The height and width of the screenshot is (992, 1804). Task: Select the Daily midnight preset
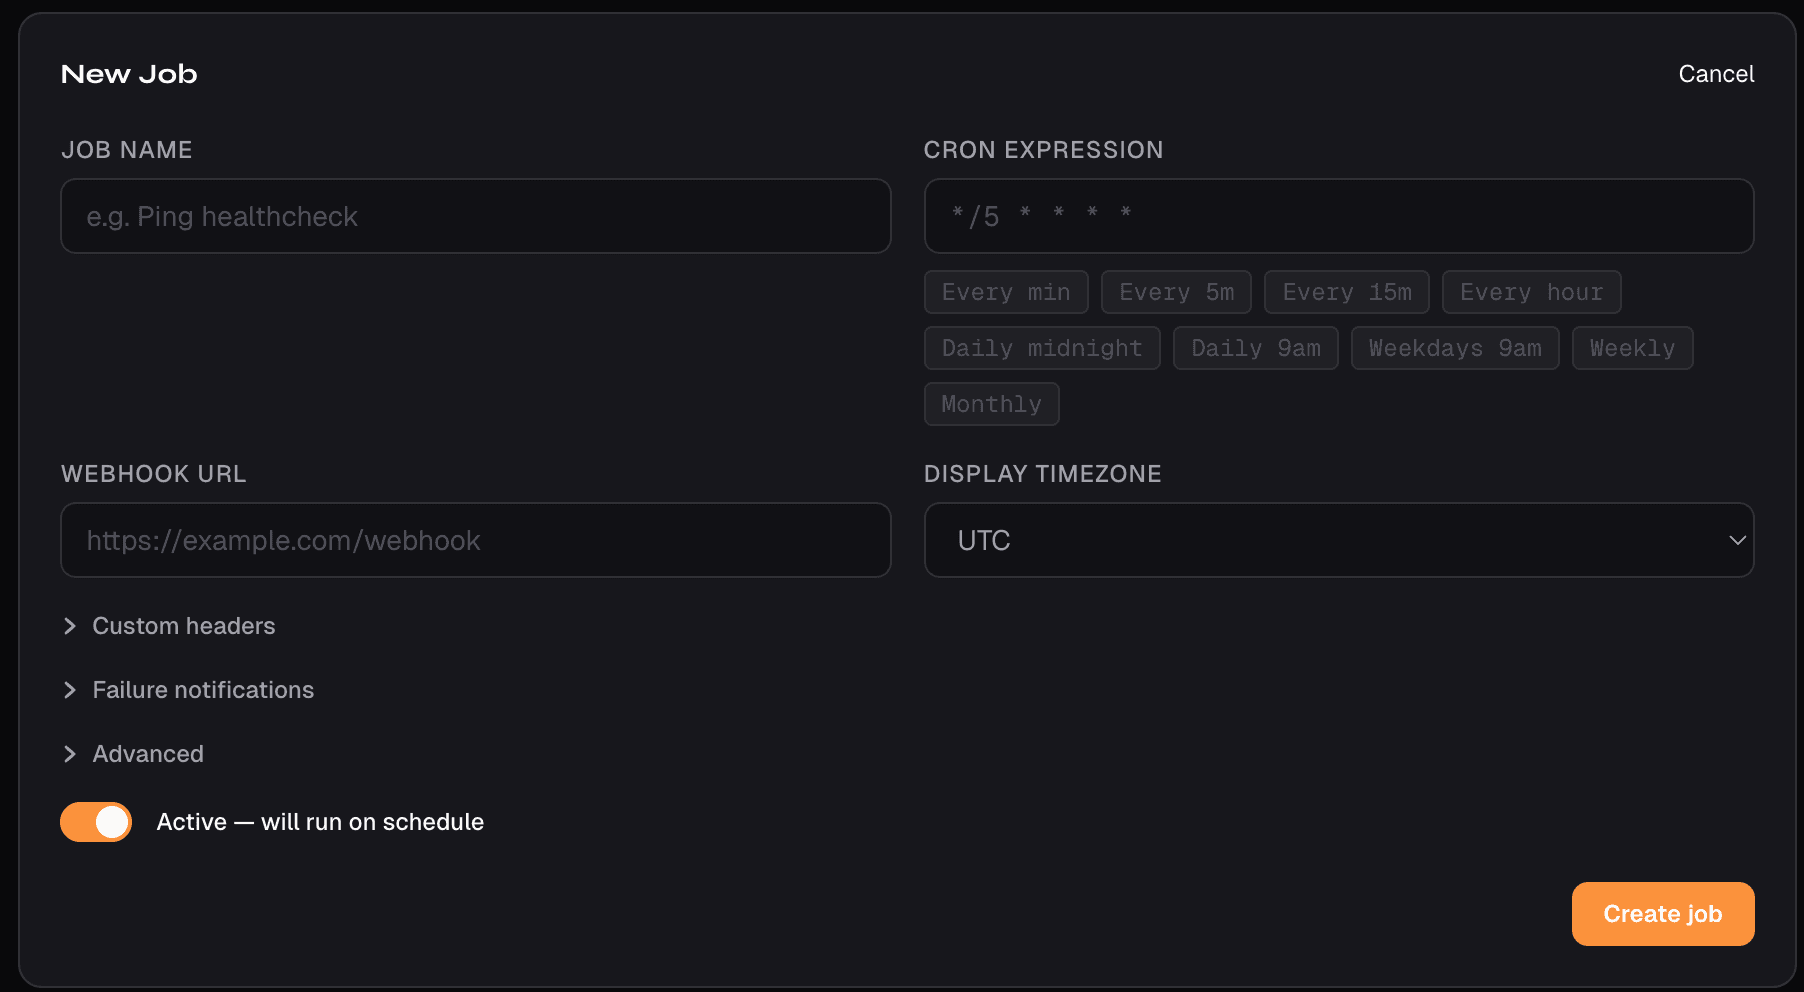tap(1042, 348)
